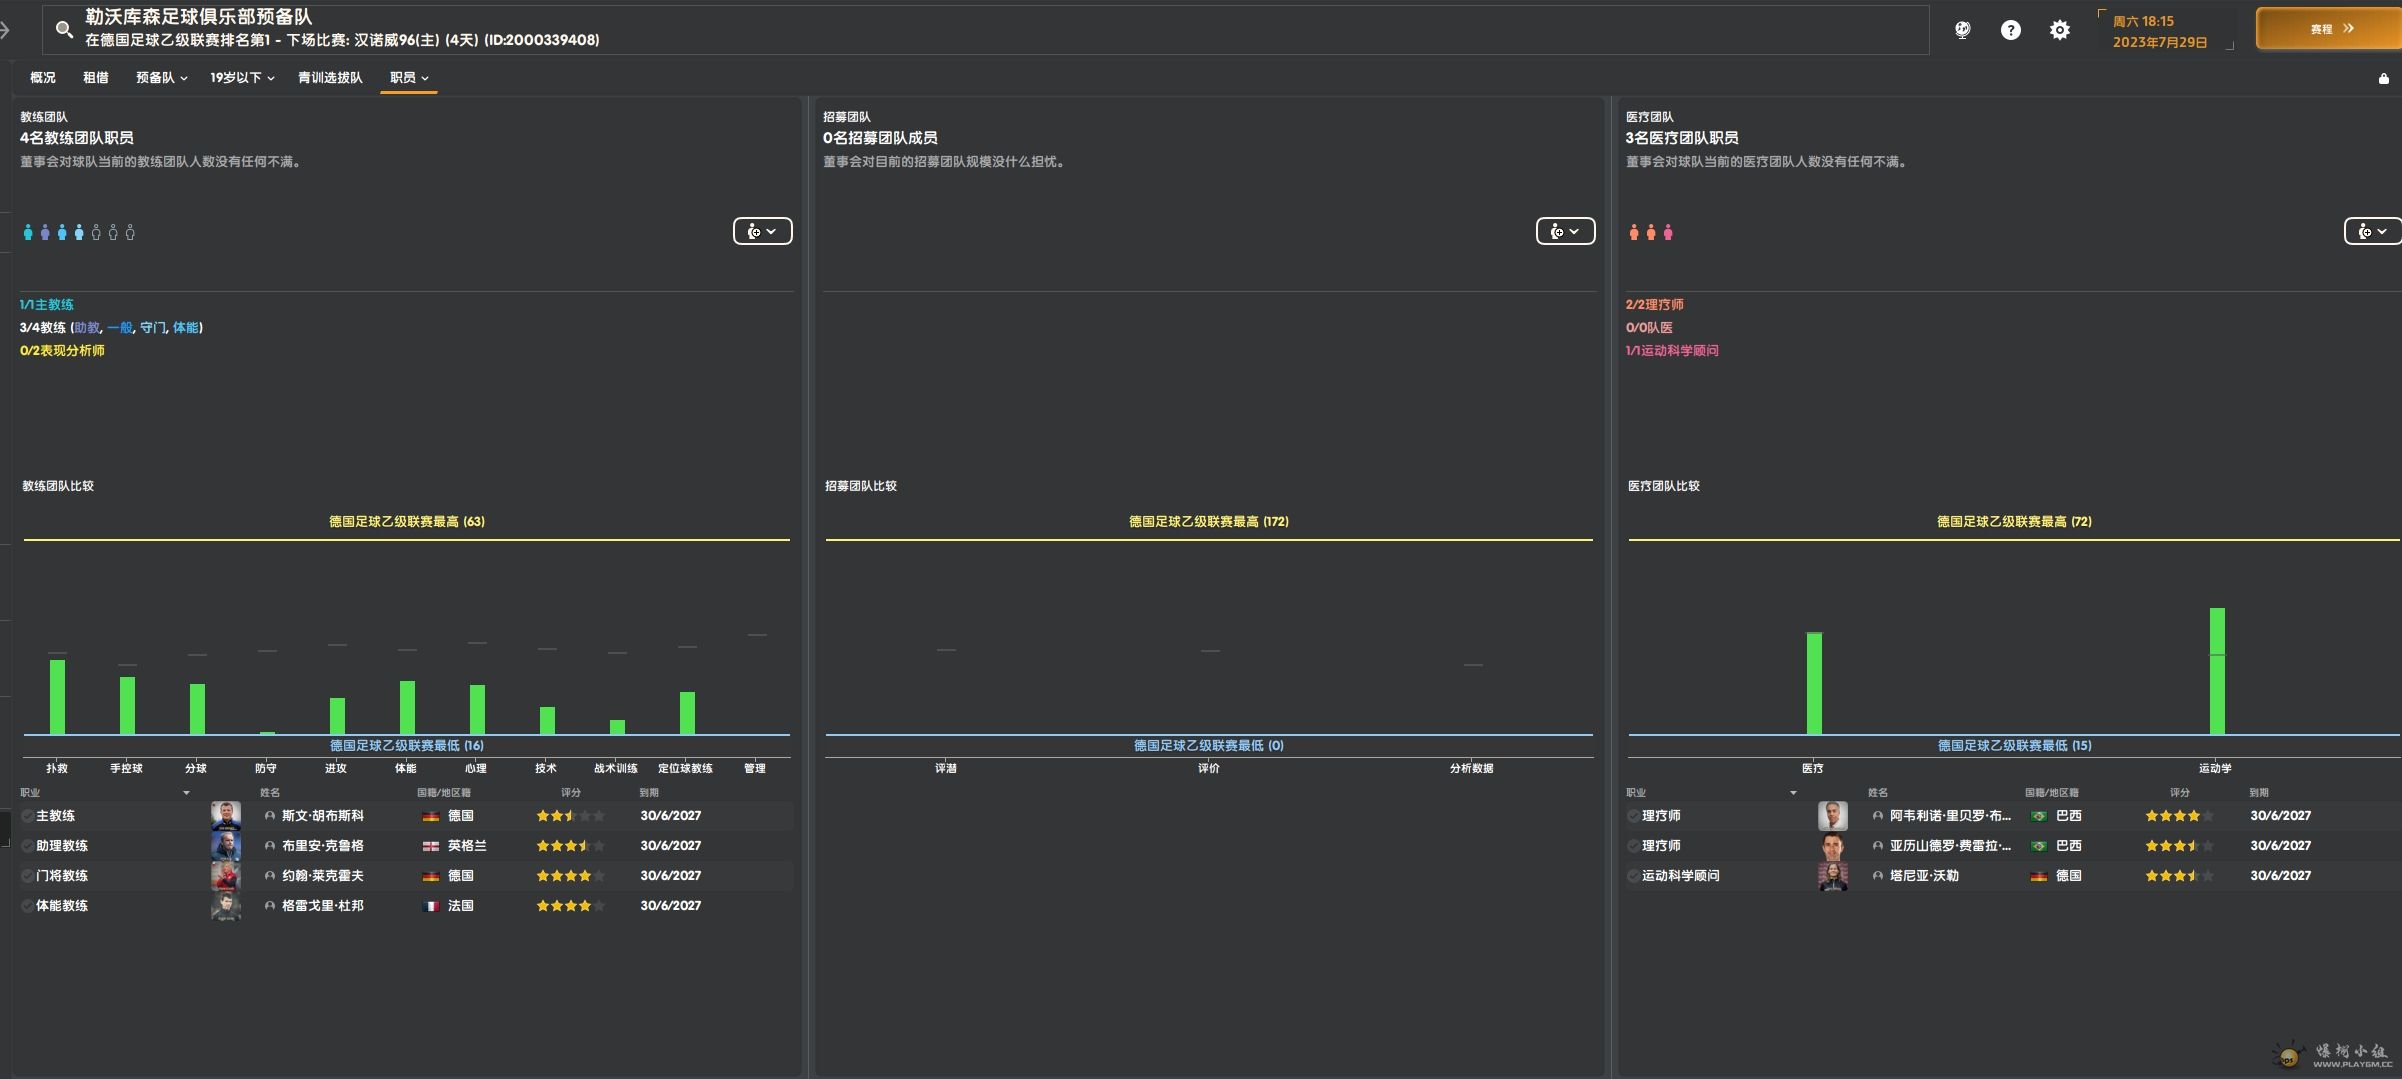This screenshot has height=1079, width=2402.
Task: Toggle selection circle for second 理疗师 row
Action: 1633,846
